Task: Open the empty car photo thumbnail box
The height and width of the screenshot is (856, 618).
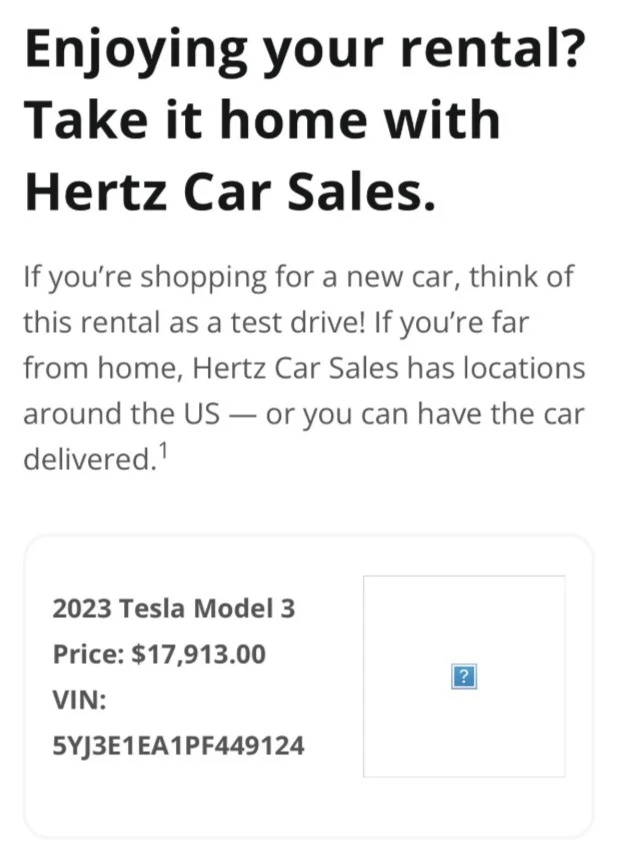Action: [464, 676]
